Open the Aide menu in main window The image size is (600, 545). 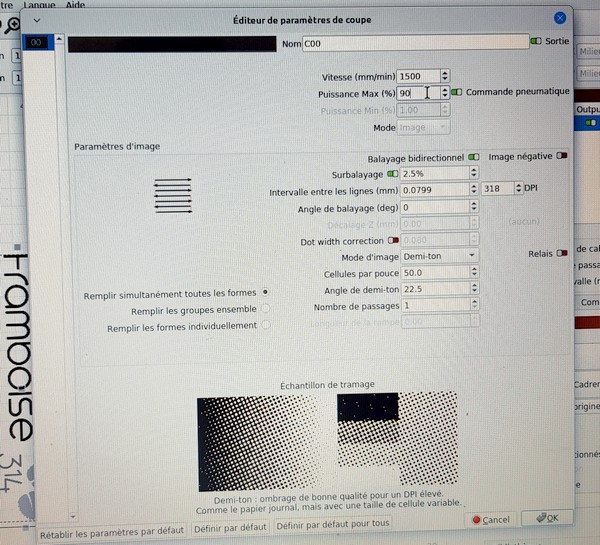75,5
